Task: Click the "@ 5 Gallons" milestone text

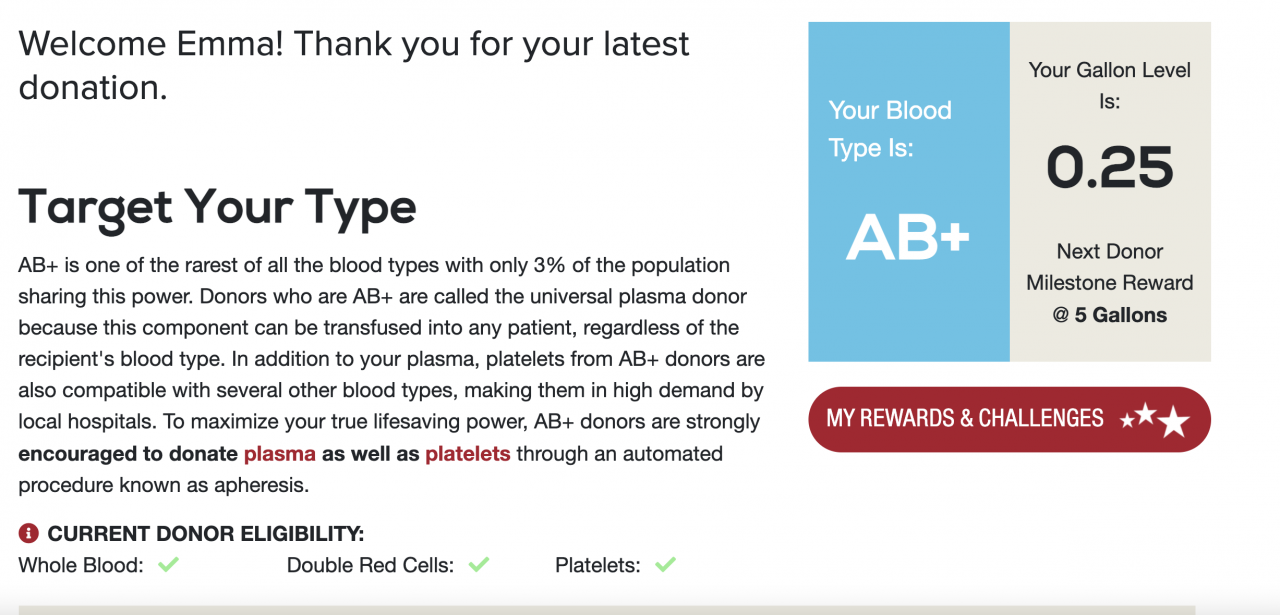Action: click(x=1109, y=315)
